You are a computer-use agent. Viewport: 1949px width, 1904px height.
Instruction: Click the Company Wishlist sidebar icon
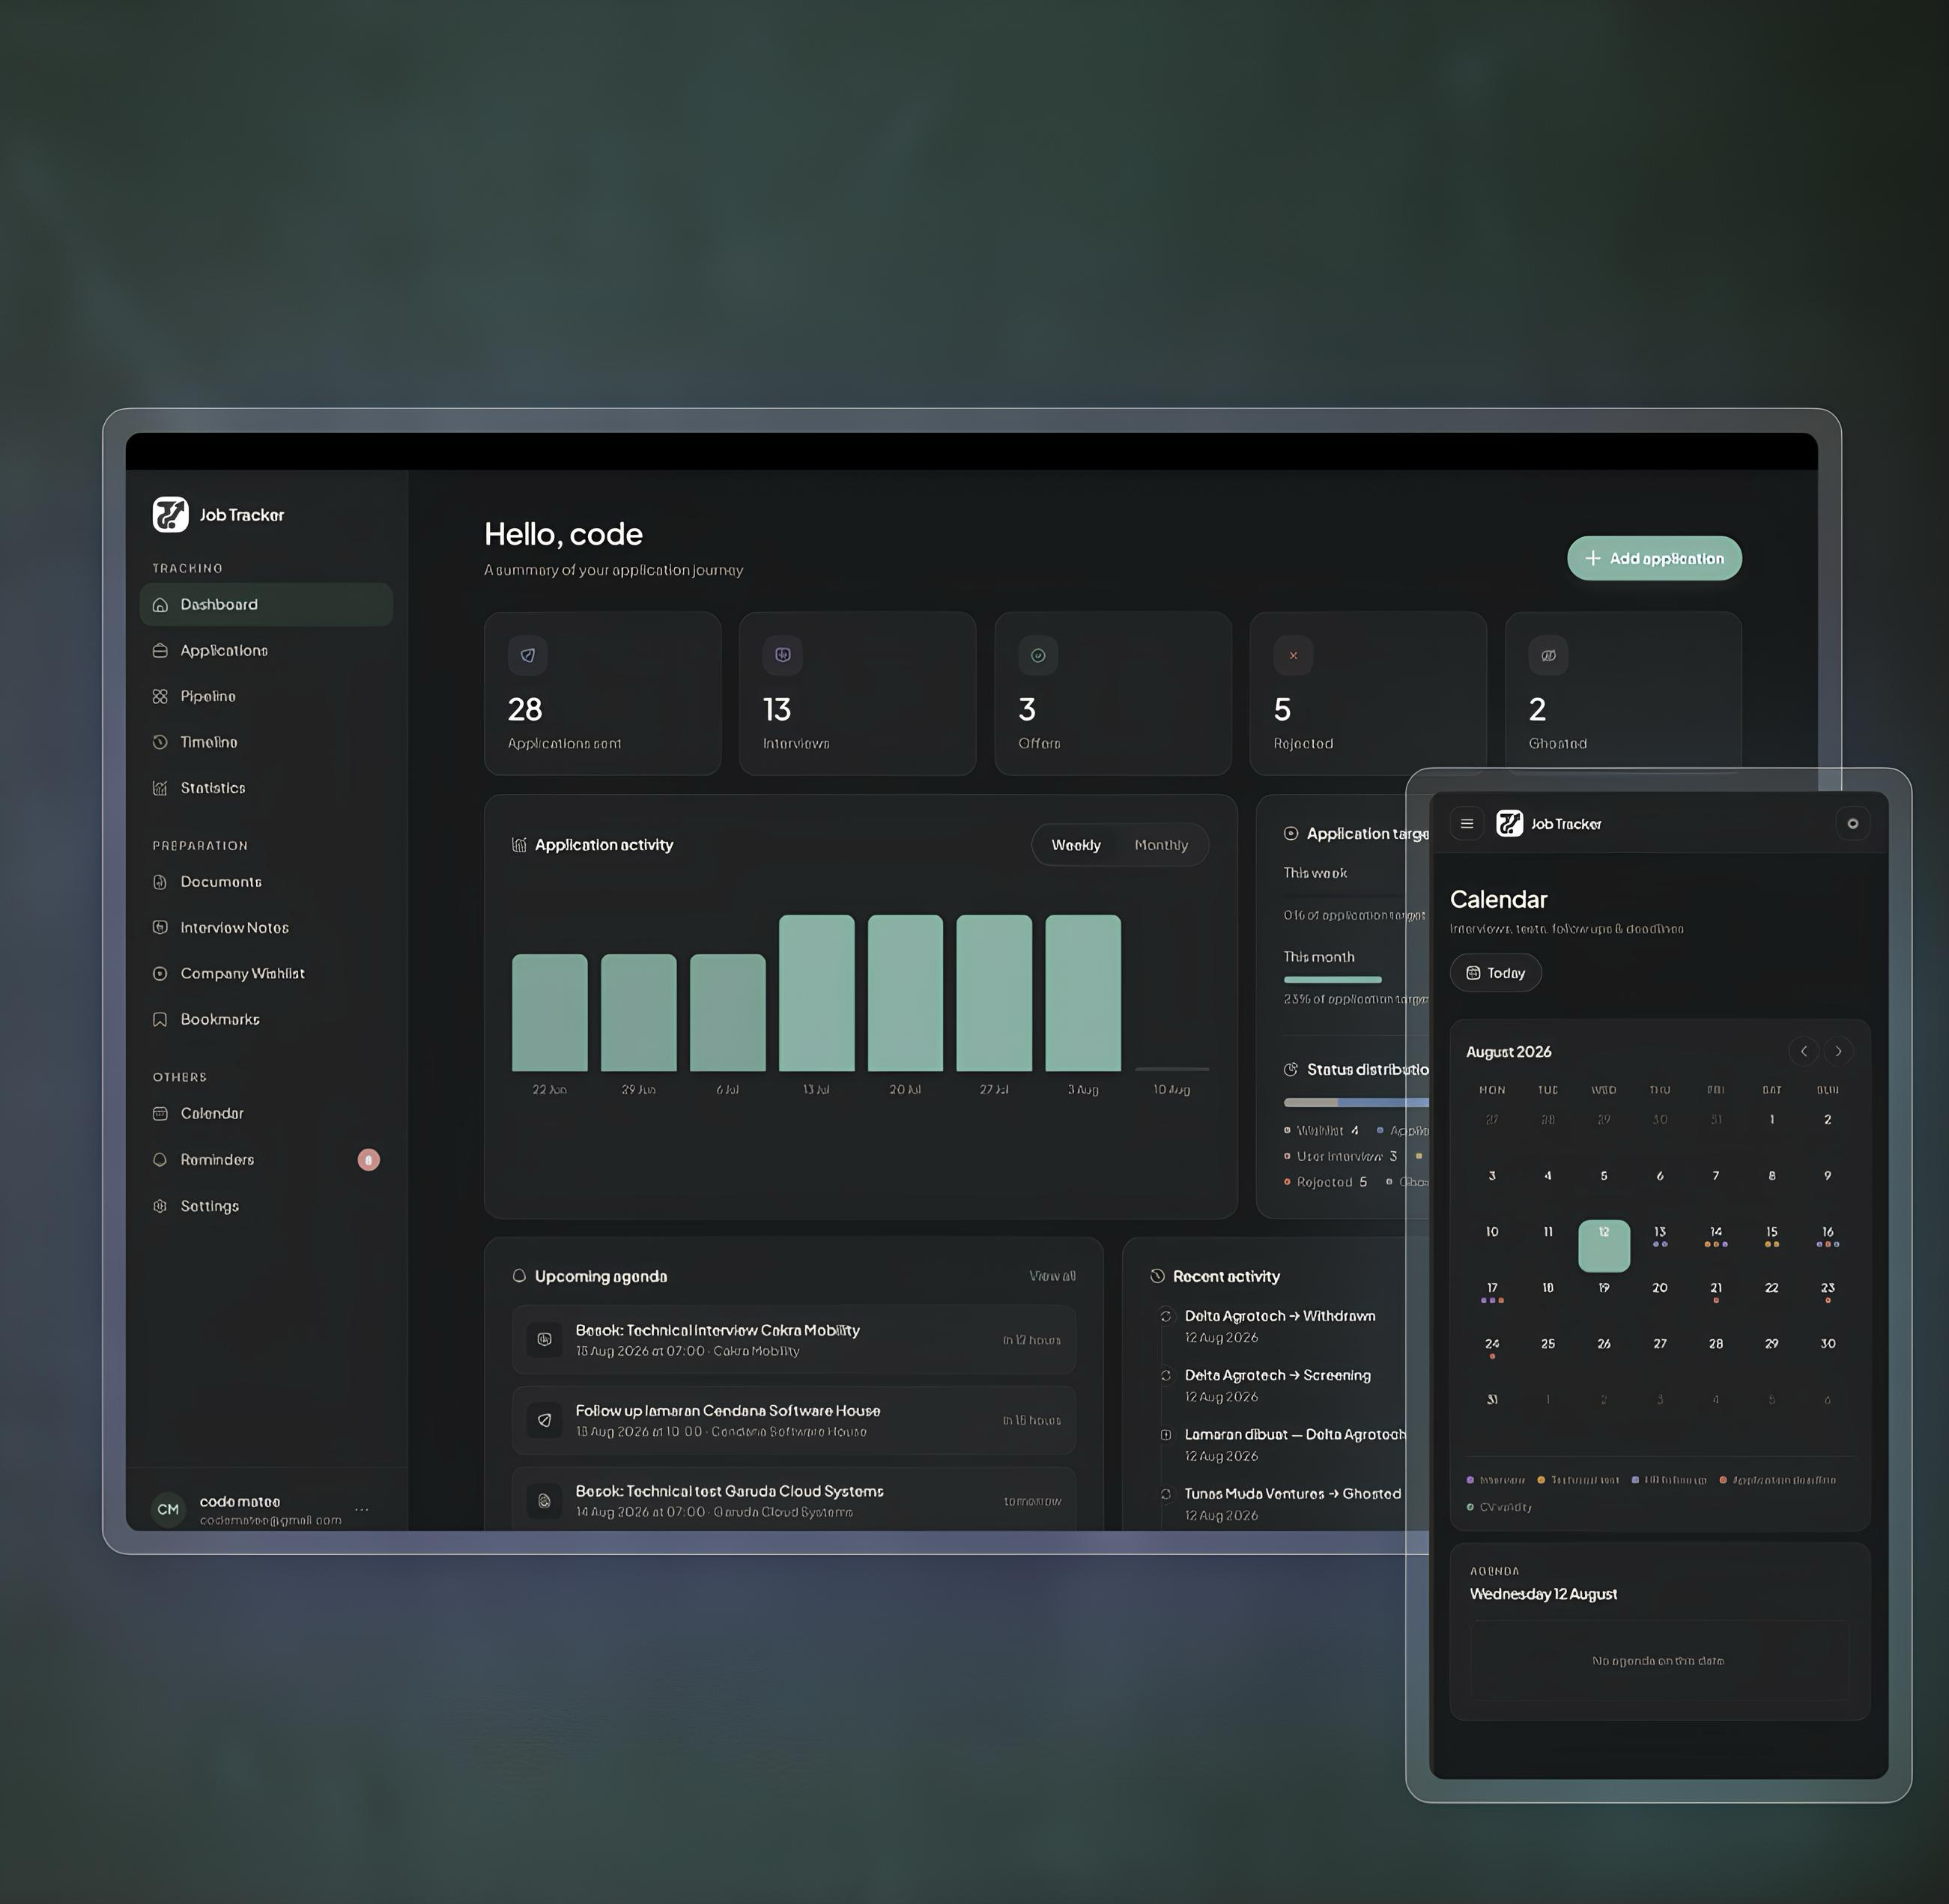point(160,973)
